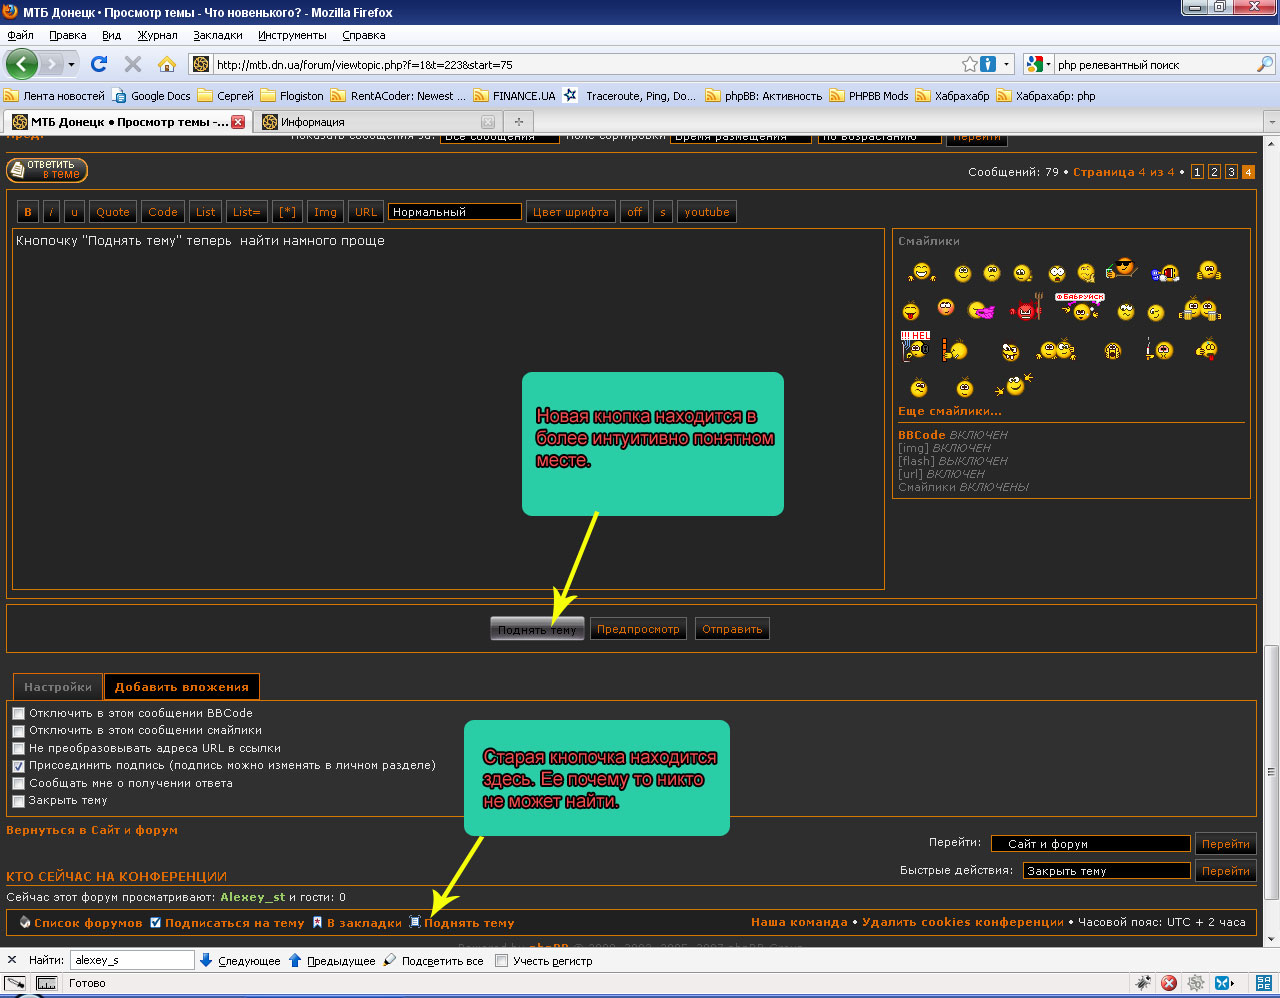Expand the "Сайт и форум" jump dropdown
Viewport: 1280px width, 998px height.
pyautogui.click(x=1090, y=844)
